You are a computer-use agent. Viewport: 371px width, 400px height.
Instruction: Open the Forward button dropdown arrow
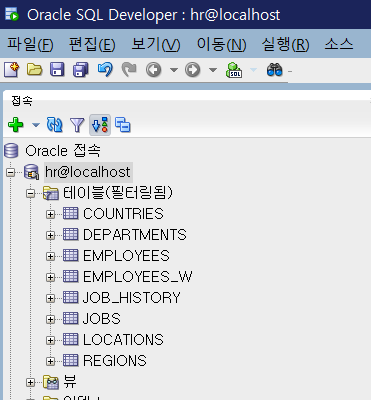213,70
